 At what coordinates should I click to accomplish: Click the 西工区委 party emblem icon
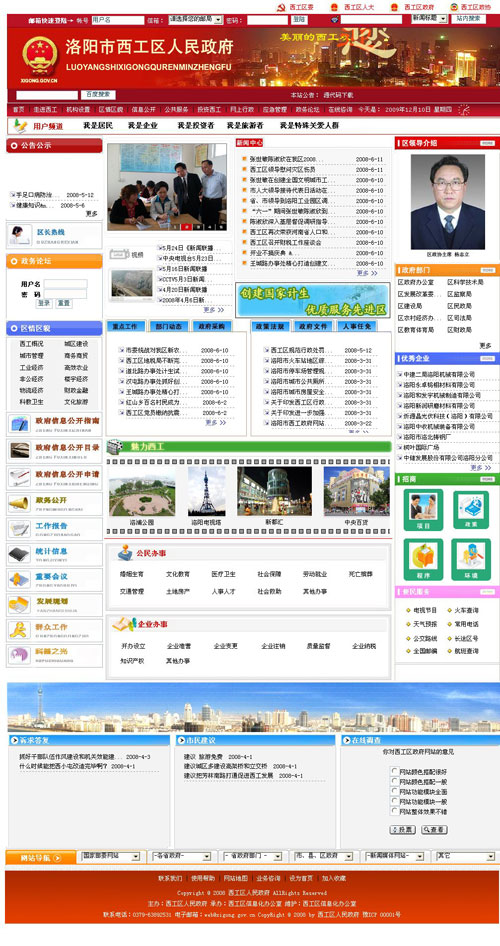point(280,7)
